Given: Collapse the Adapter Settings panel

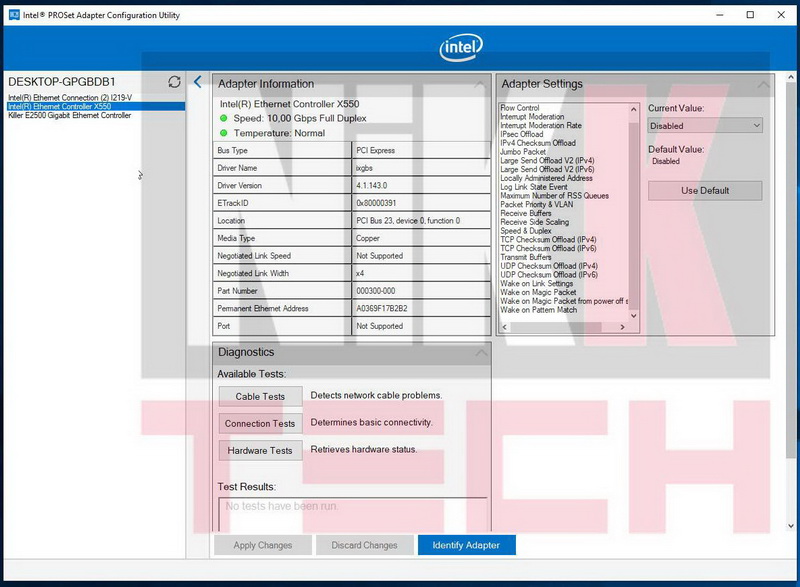Looking at the screenshot, I should pyautogui.click(x=763, y=84).
